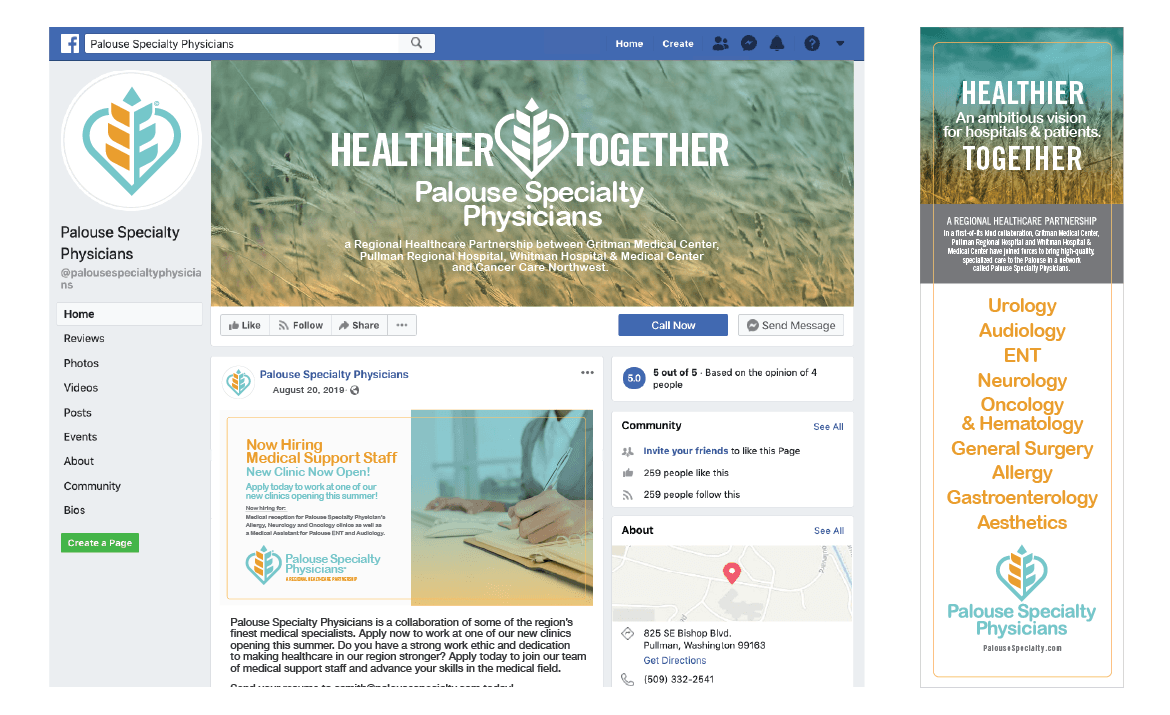Open the Reviews tab in sidebar

pos(84,338)
